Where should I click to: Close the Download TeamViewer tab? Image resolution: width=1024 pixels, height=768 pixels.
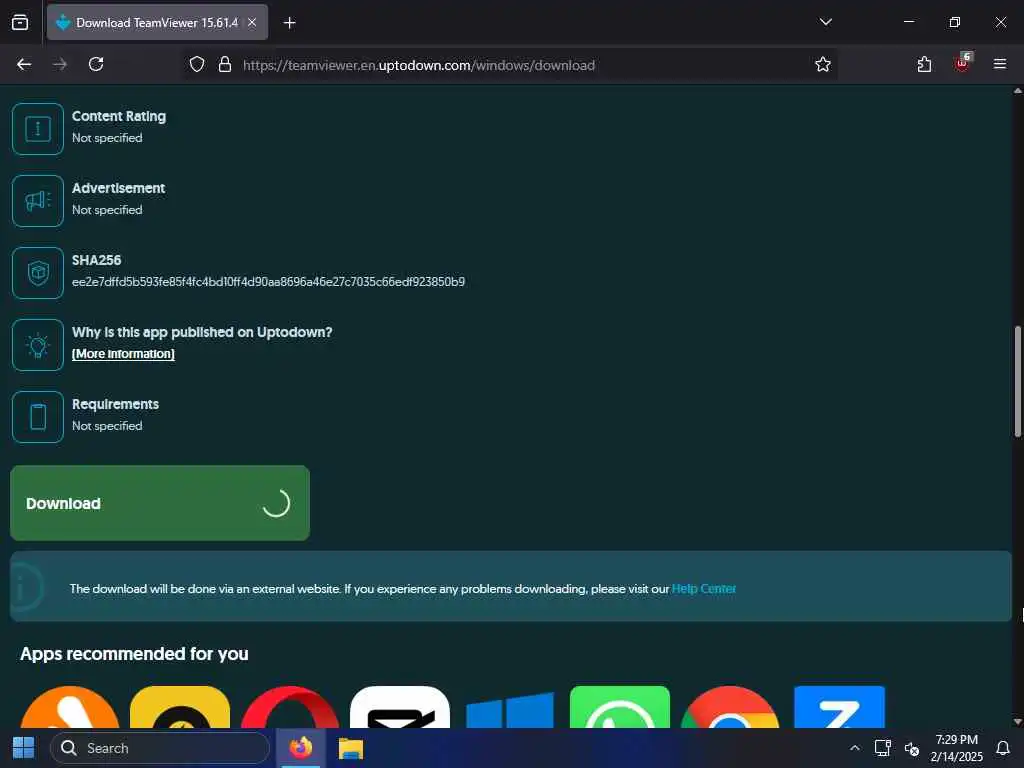tap(252, 22)
